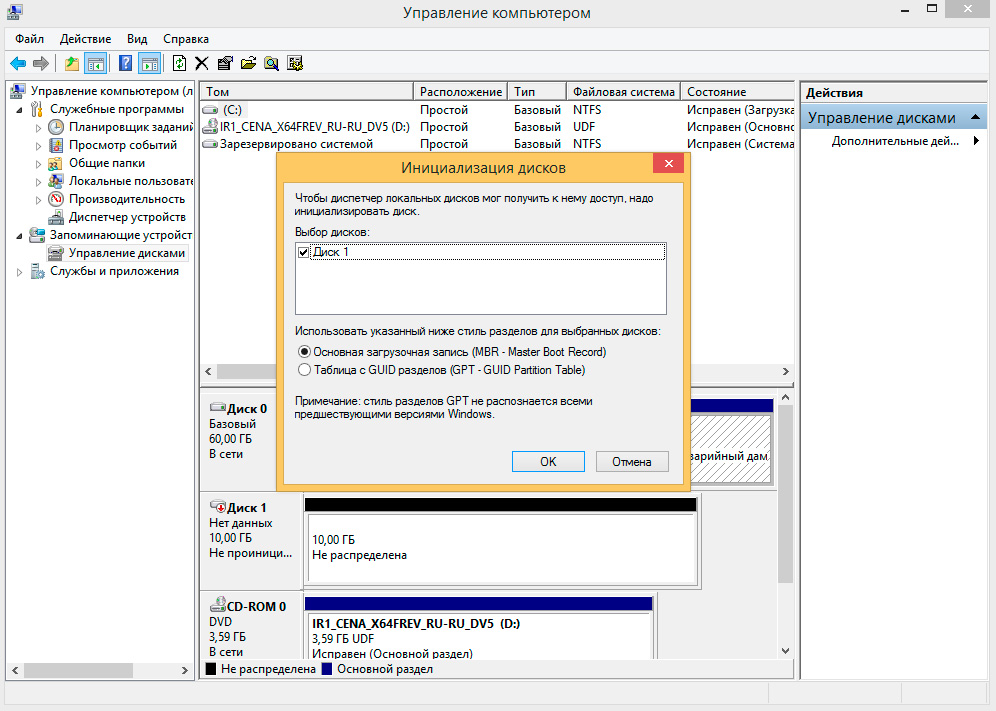Click the gray Forward arrow in toolbar

pos(41,63)
